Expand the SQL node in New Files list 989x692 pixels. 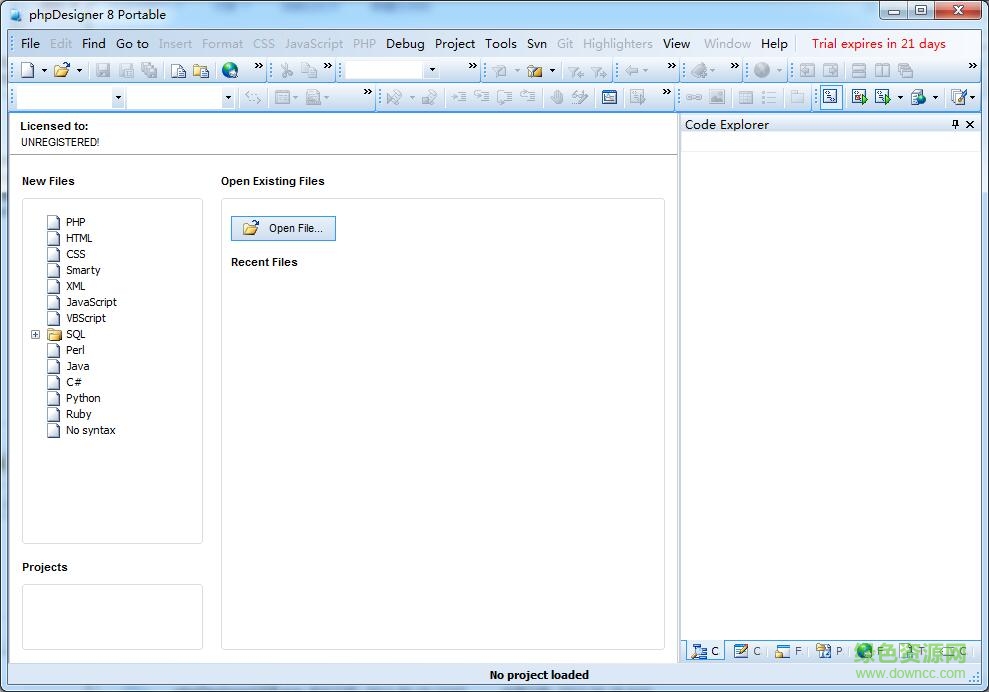(x=36, y=334)
